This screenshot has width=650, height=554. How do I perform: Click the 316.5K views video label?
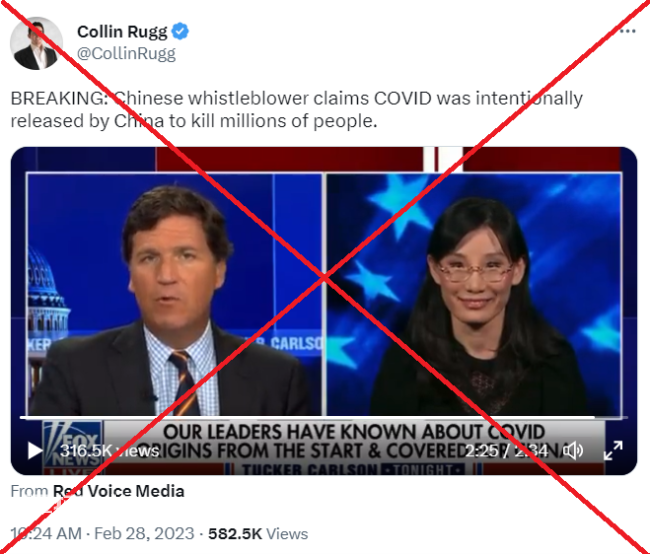tap(110, 451)
